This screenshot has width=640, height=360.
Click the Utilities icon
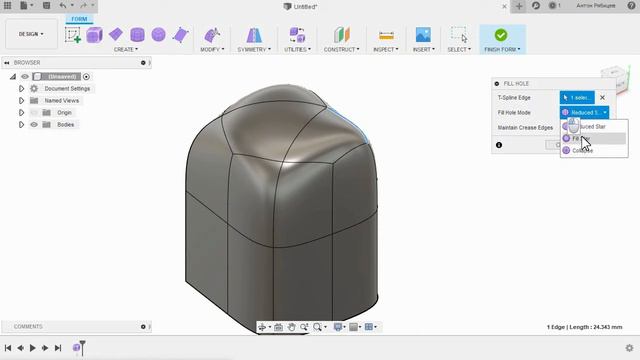[x=297, y=35]
